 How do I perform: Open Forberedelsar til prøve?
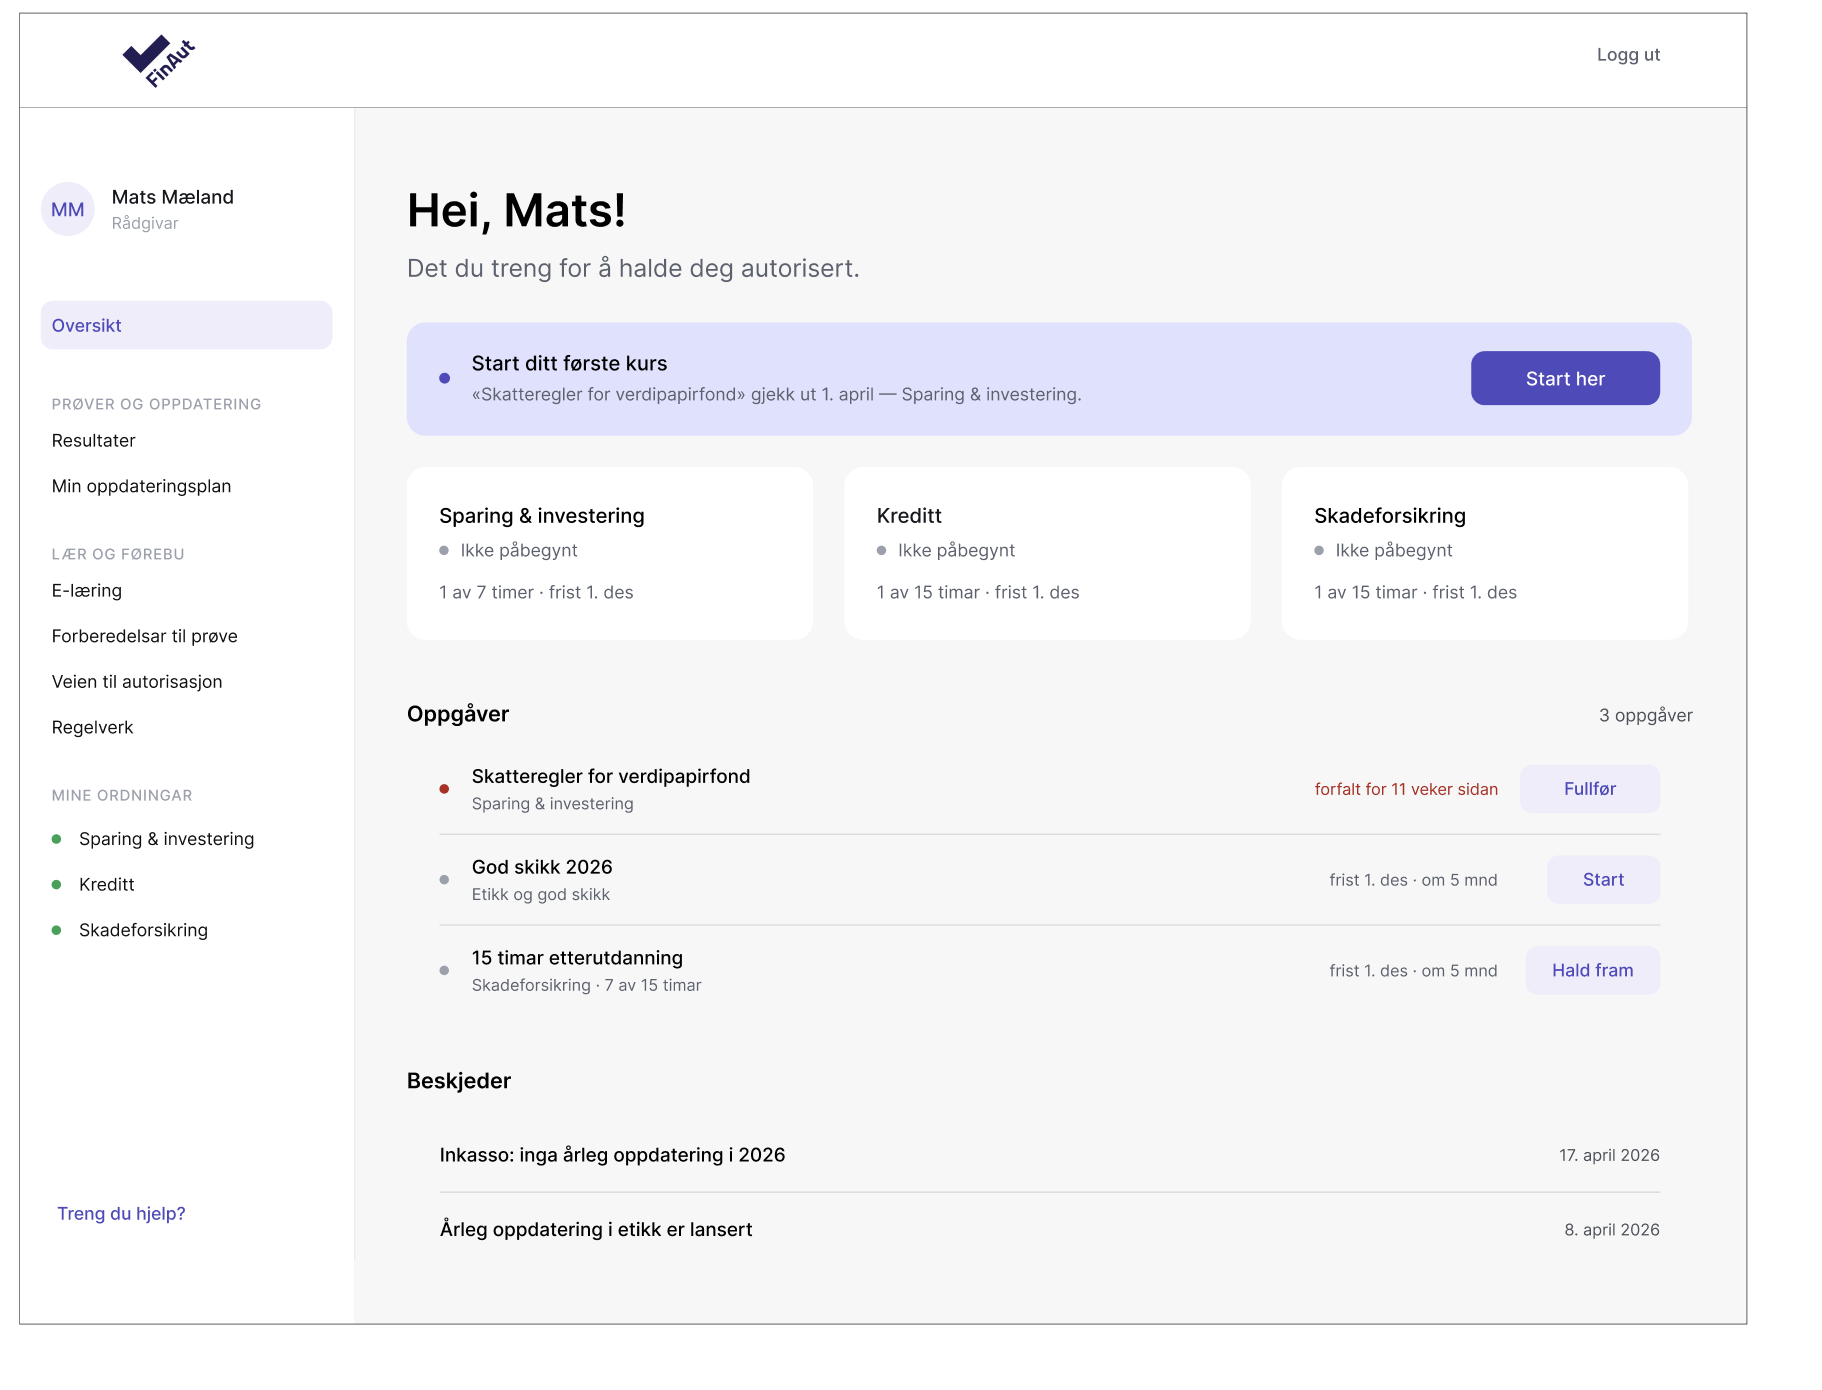click(145, 636)
